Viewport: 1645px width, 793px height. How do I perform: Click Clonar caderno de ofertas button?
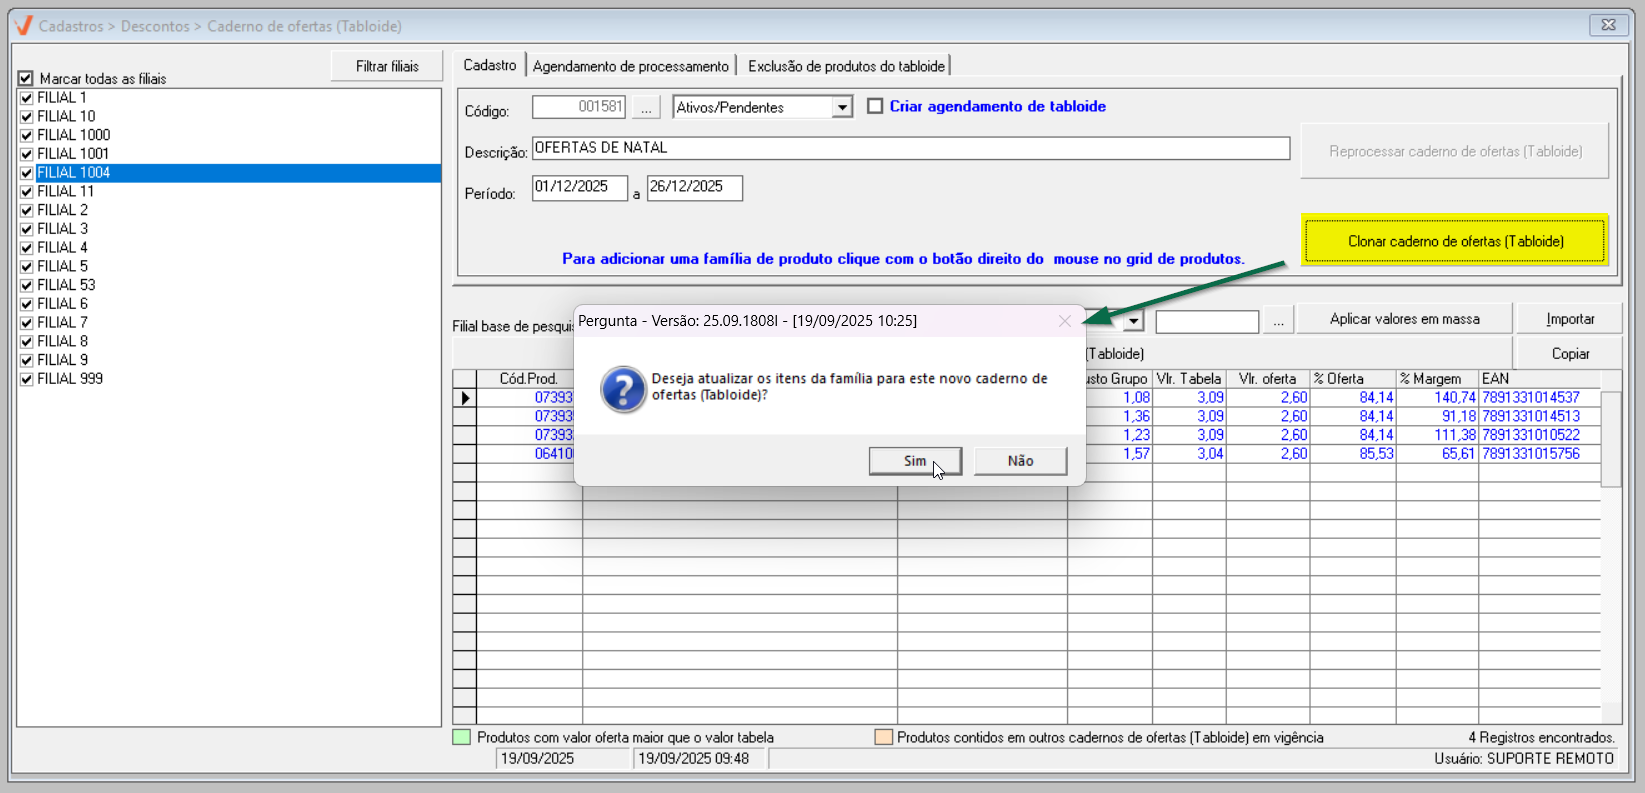pos(1455,241)
